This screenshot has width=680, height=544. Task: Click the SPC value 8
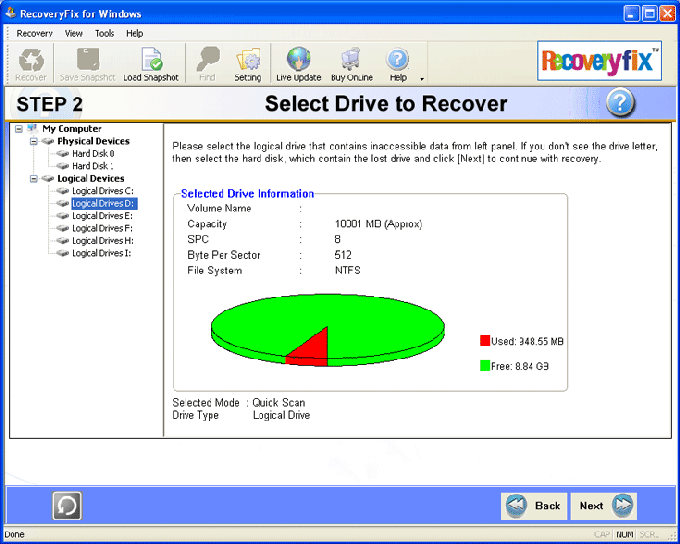point(337,239)
